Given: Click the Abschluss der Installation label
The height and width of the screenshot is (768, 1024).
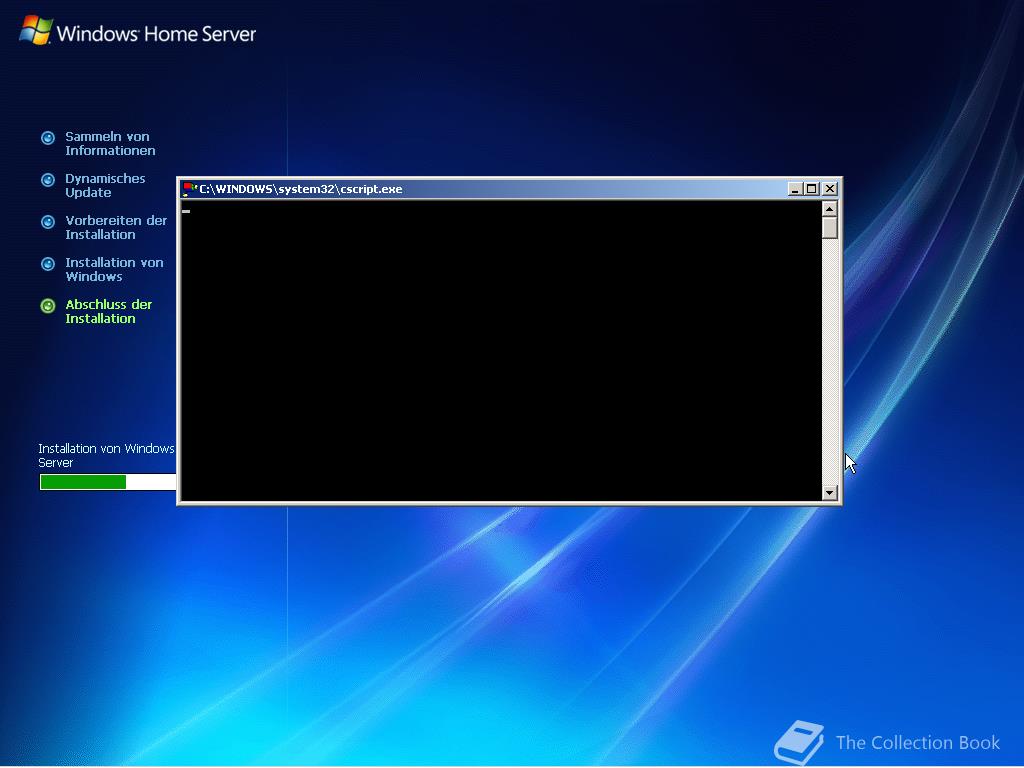Looking at the screenshot, I should pyautogui.click(x=108, y=312).
